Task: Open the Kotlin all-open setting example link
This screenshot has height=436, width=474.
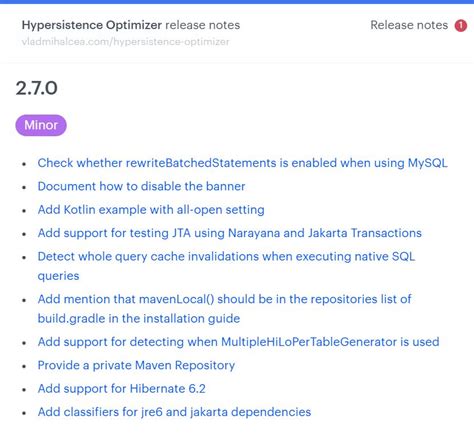Action: tap(151, 210)
